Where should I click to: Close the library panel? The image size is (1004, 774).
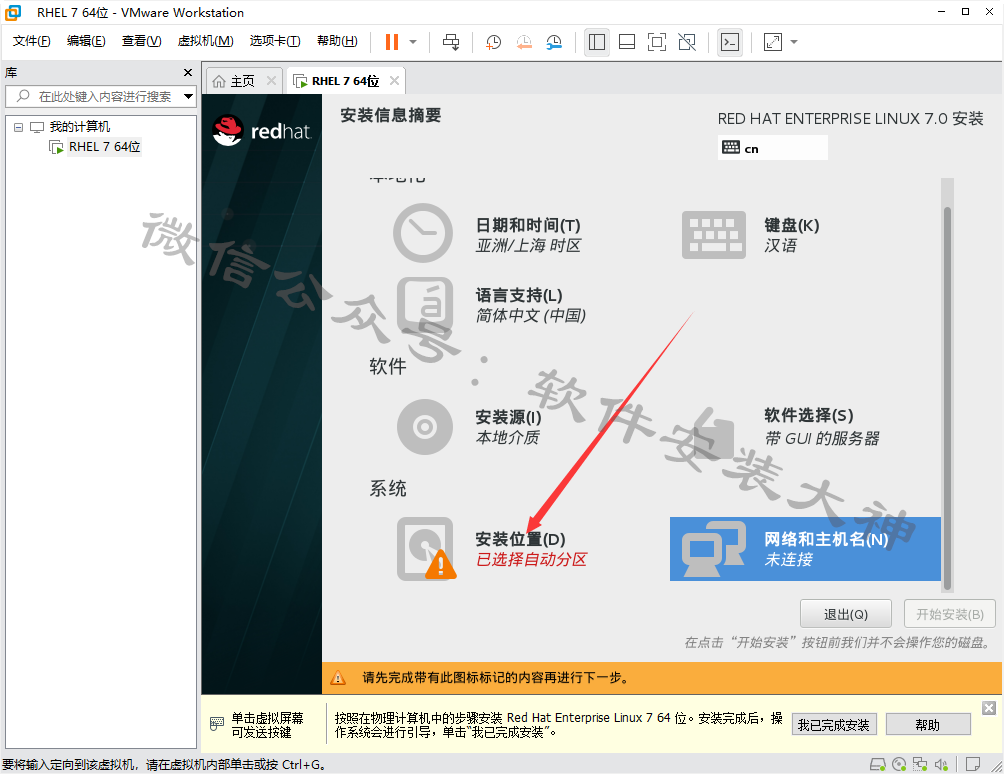(x=188, y=72)
